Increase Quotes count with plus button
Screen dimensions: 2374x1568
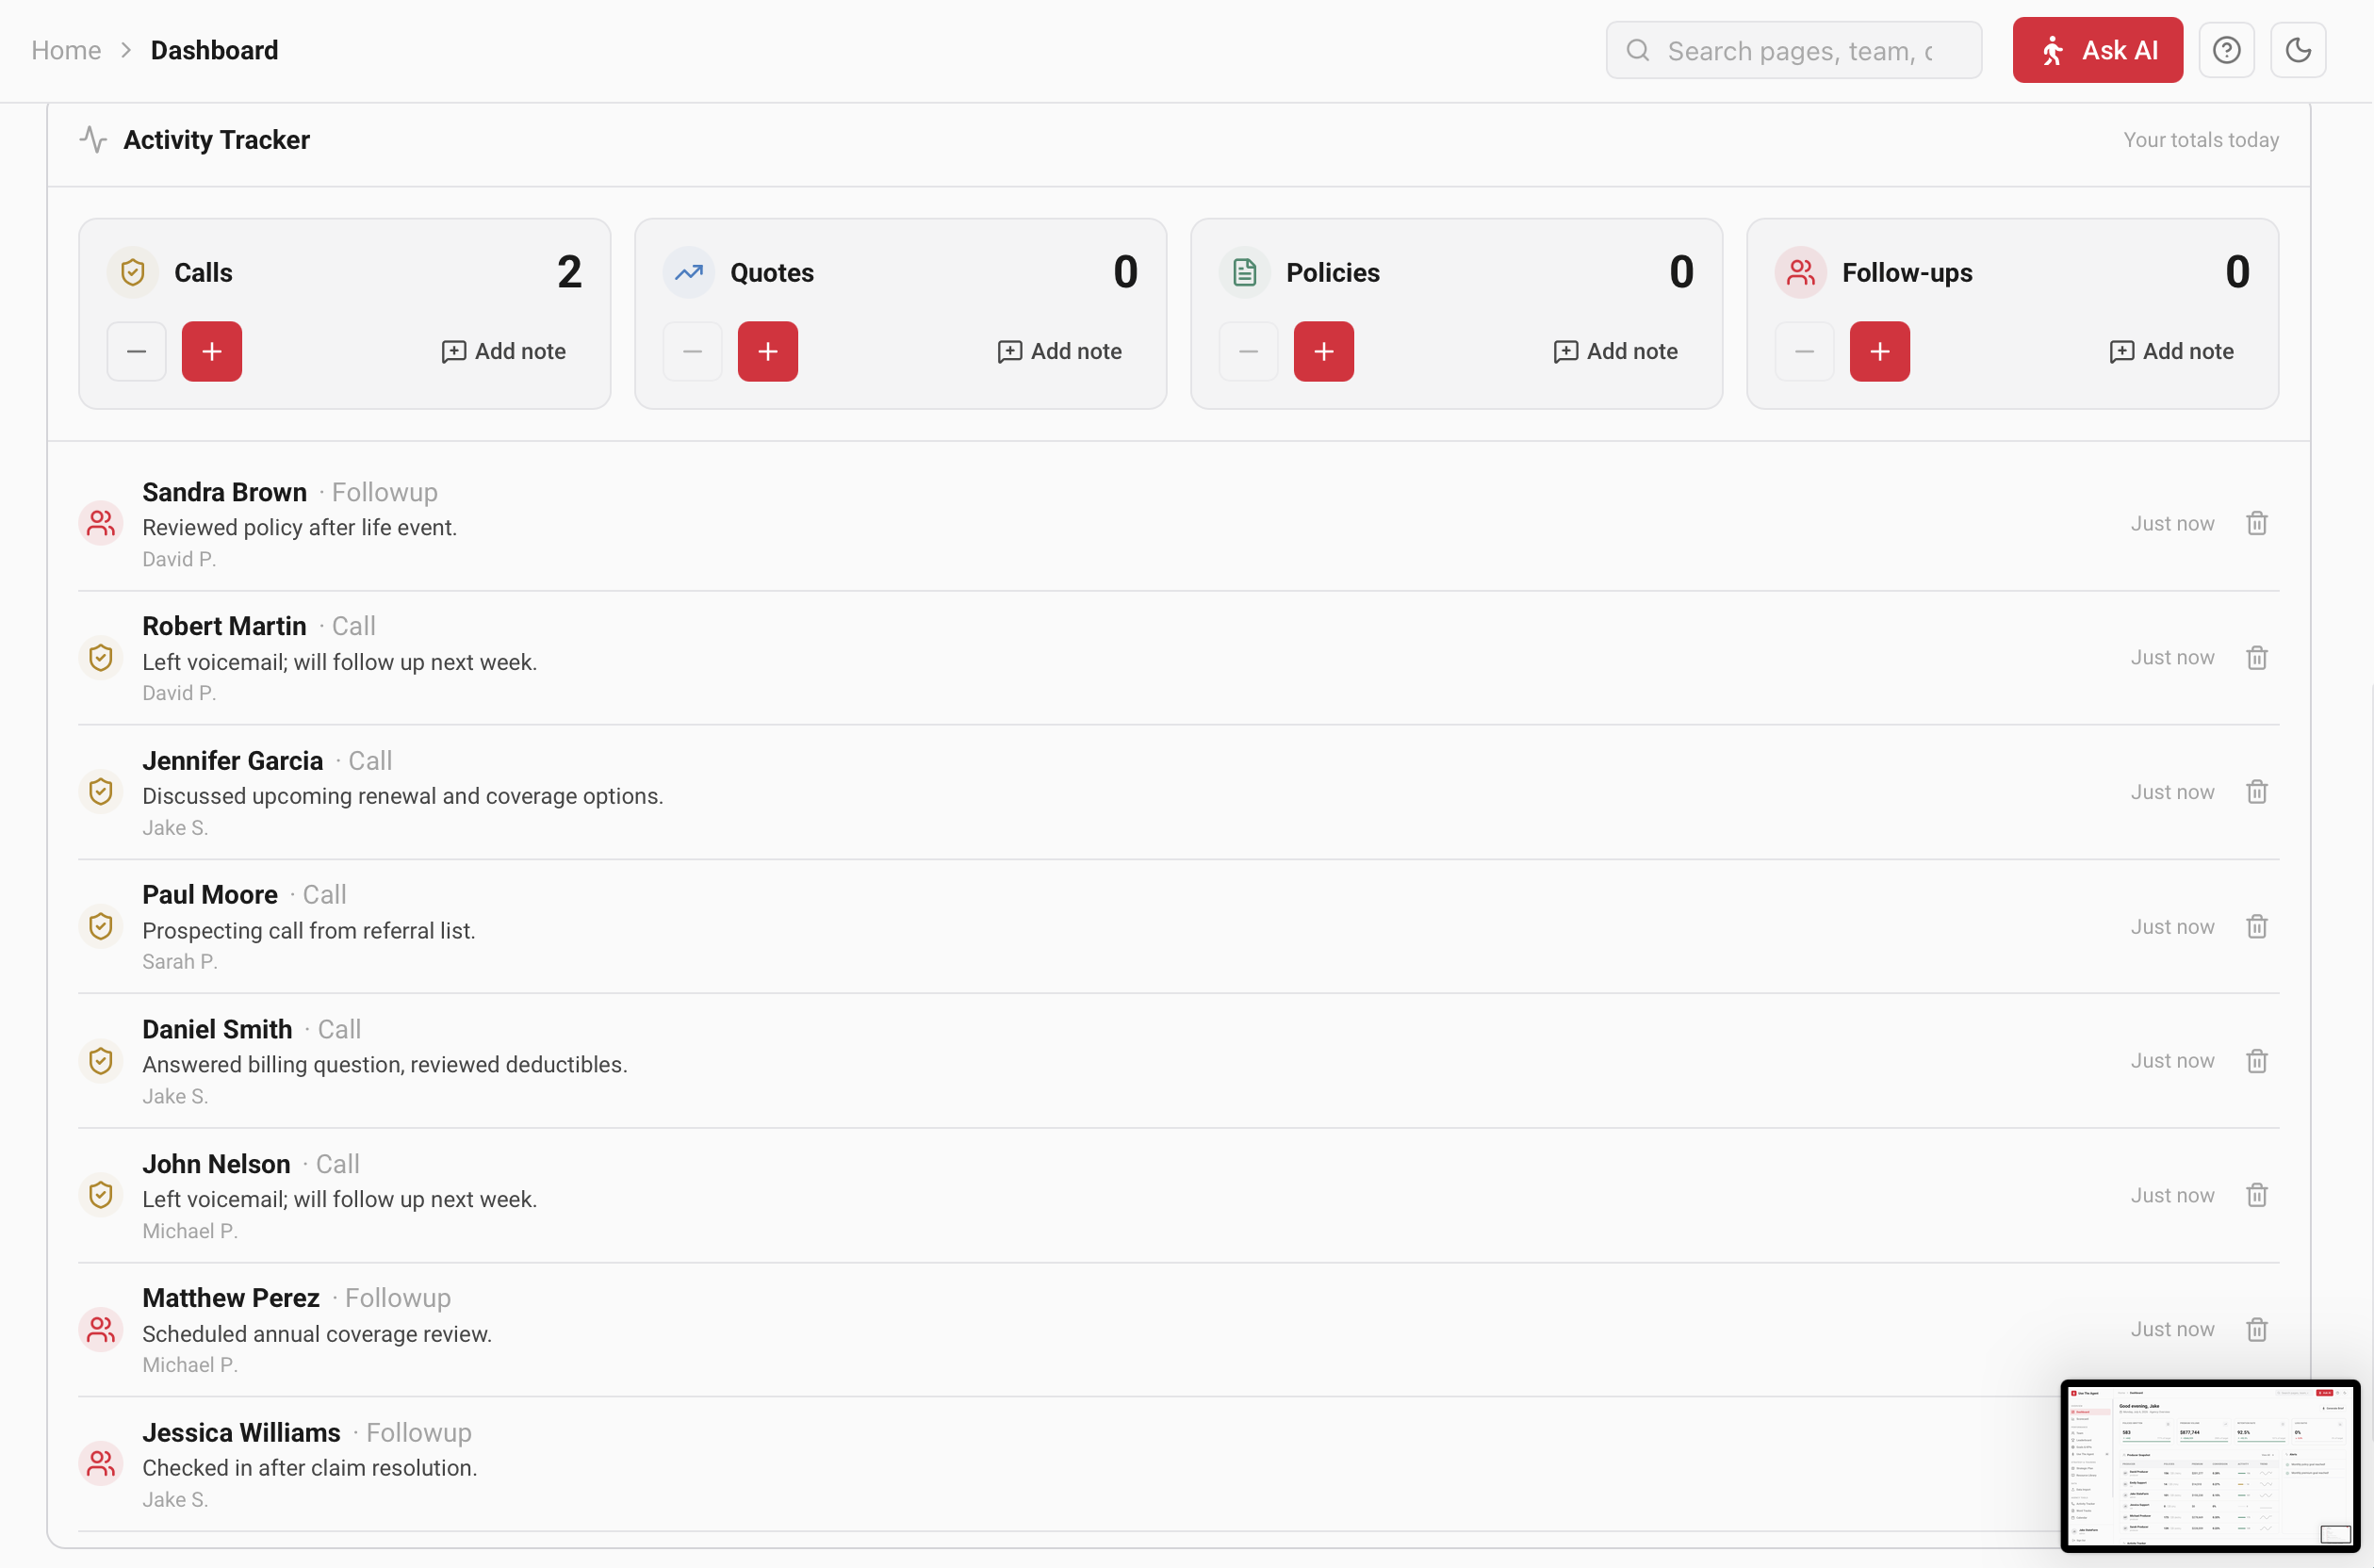[x=768, y=351]
